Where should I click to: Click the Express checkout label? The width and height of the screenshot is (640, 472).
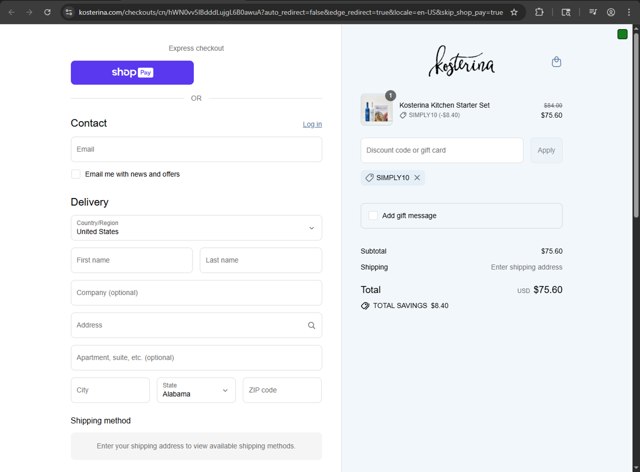click(x=196, y=48)
